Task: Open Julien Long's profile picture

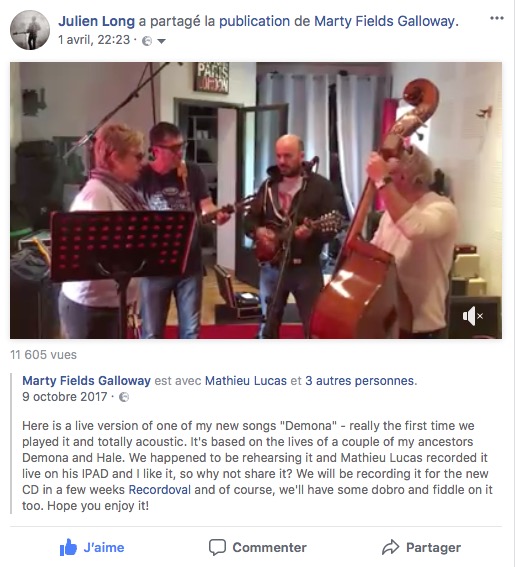Action: 30,30
